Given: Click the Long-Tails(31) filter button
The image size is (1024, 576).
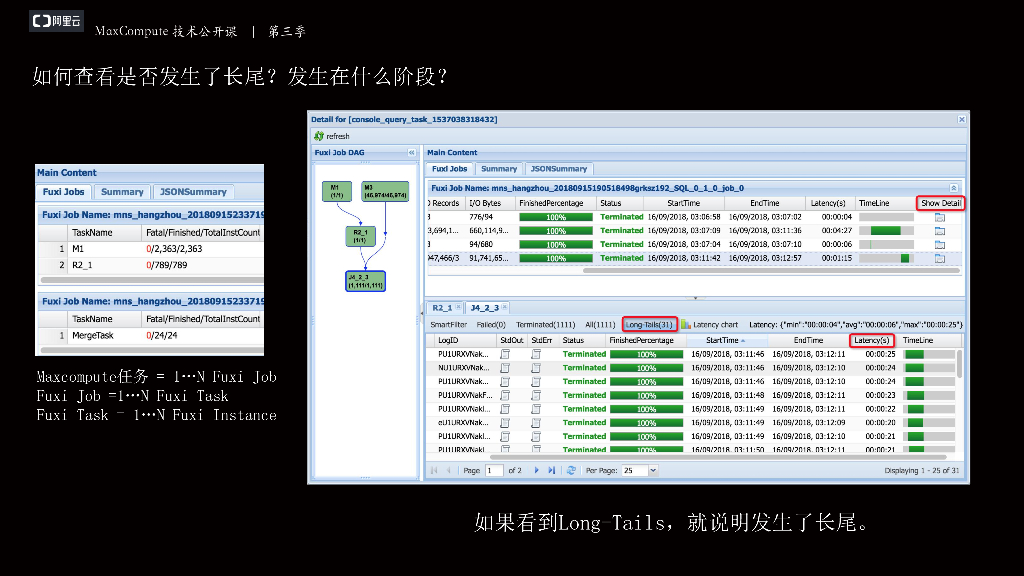Looking at the screenshot, I should pyautogui.click(x=649, y=325).
